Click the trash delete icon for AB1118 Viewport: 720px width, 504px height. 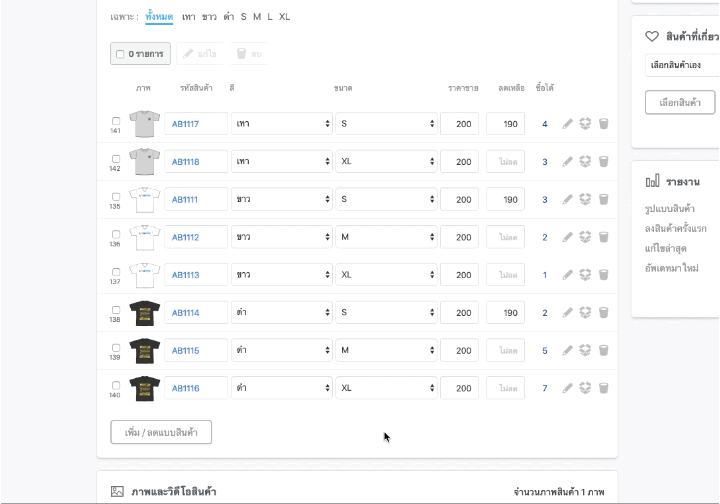coord(604,162)
